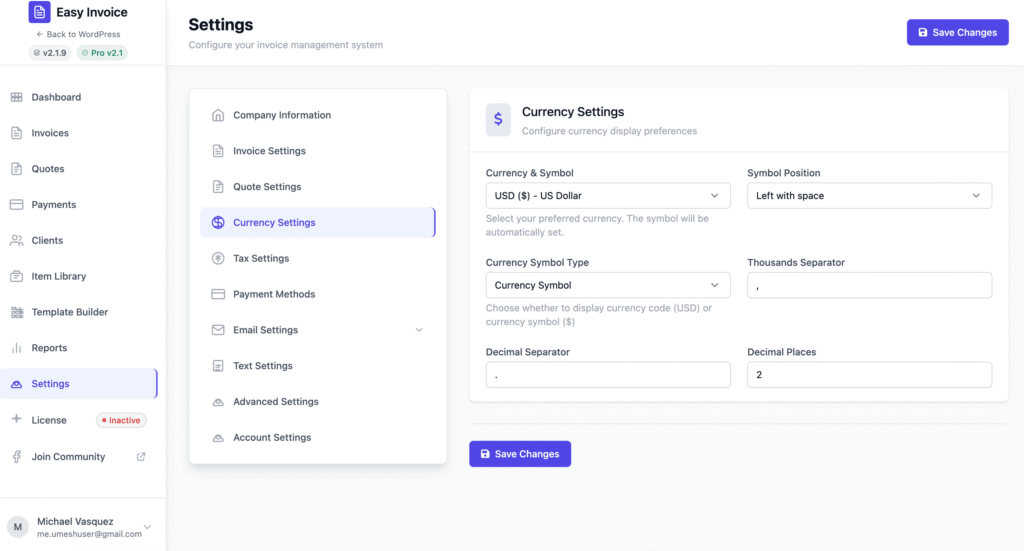
Task: Open the Currency Symbol Type dropdown
Action: click(x=607, y=286)
